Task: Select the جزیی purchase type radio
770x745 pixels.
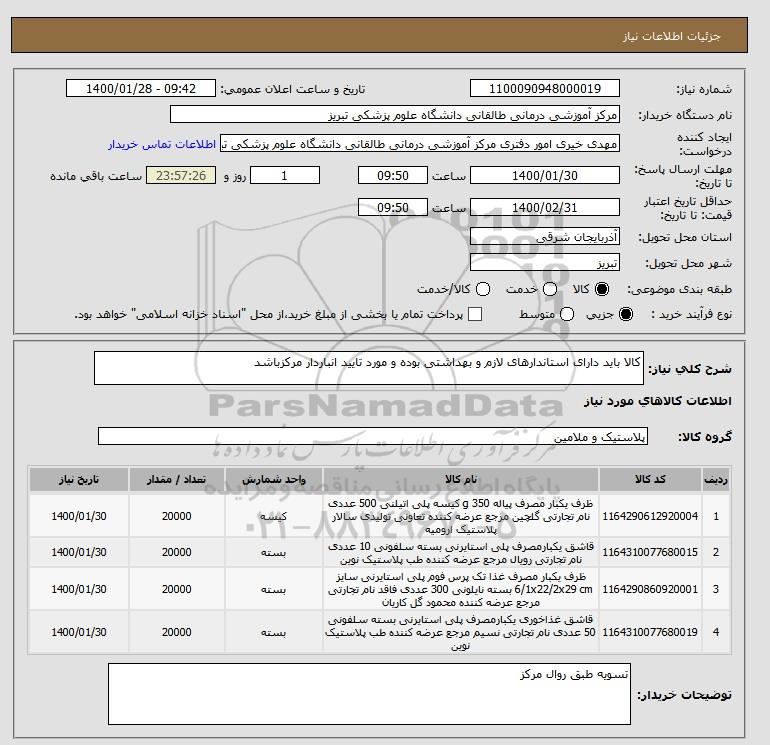Action: 626,314
